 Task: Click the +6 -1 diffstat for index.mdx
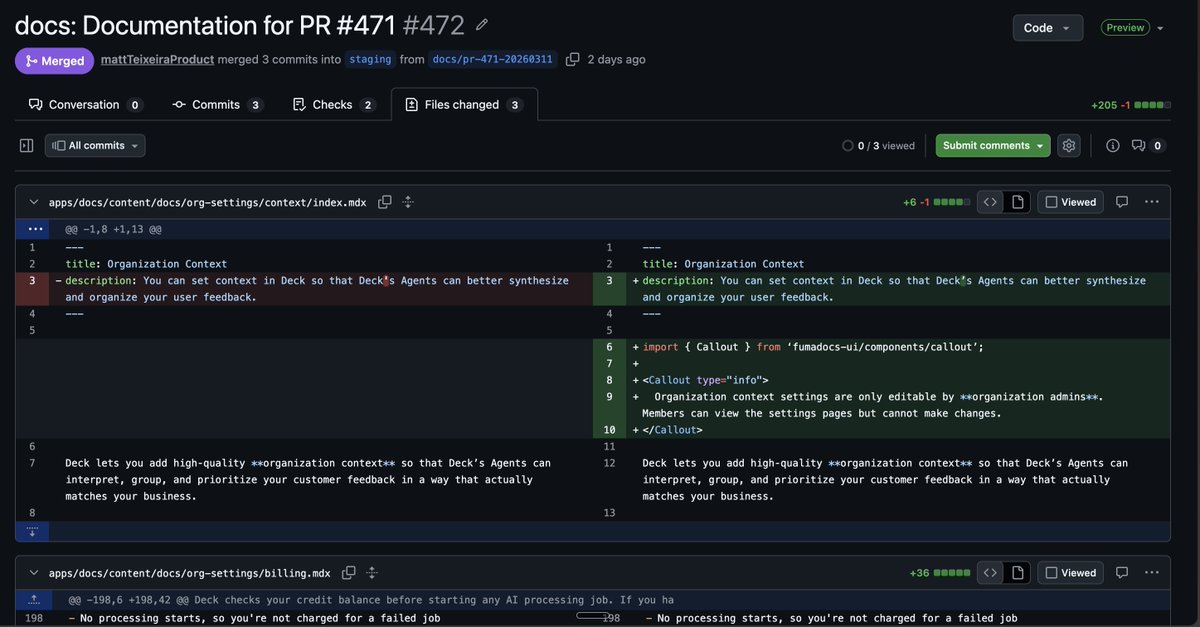pos(936,202)
